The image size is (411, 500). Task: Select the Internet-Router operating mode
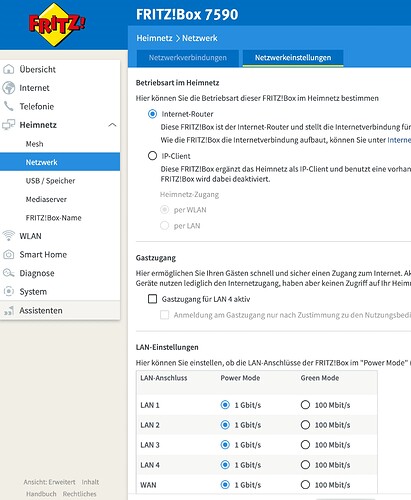tap(152, 114)
